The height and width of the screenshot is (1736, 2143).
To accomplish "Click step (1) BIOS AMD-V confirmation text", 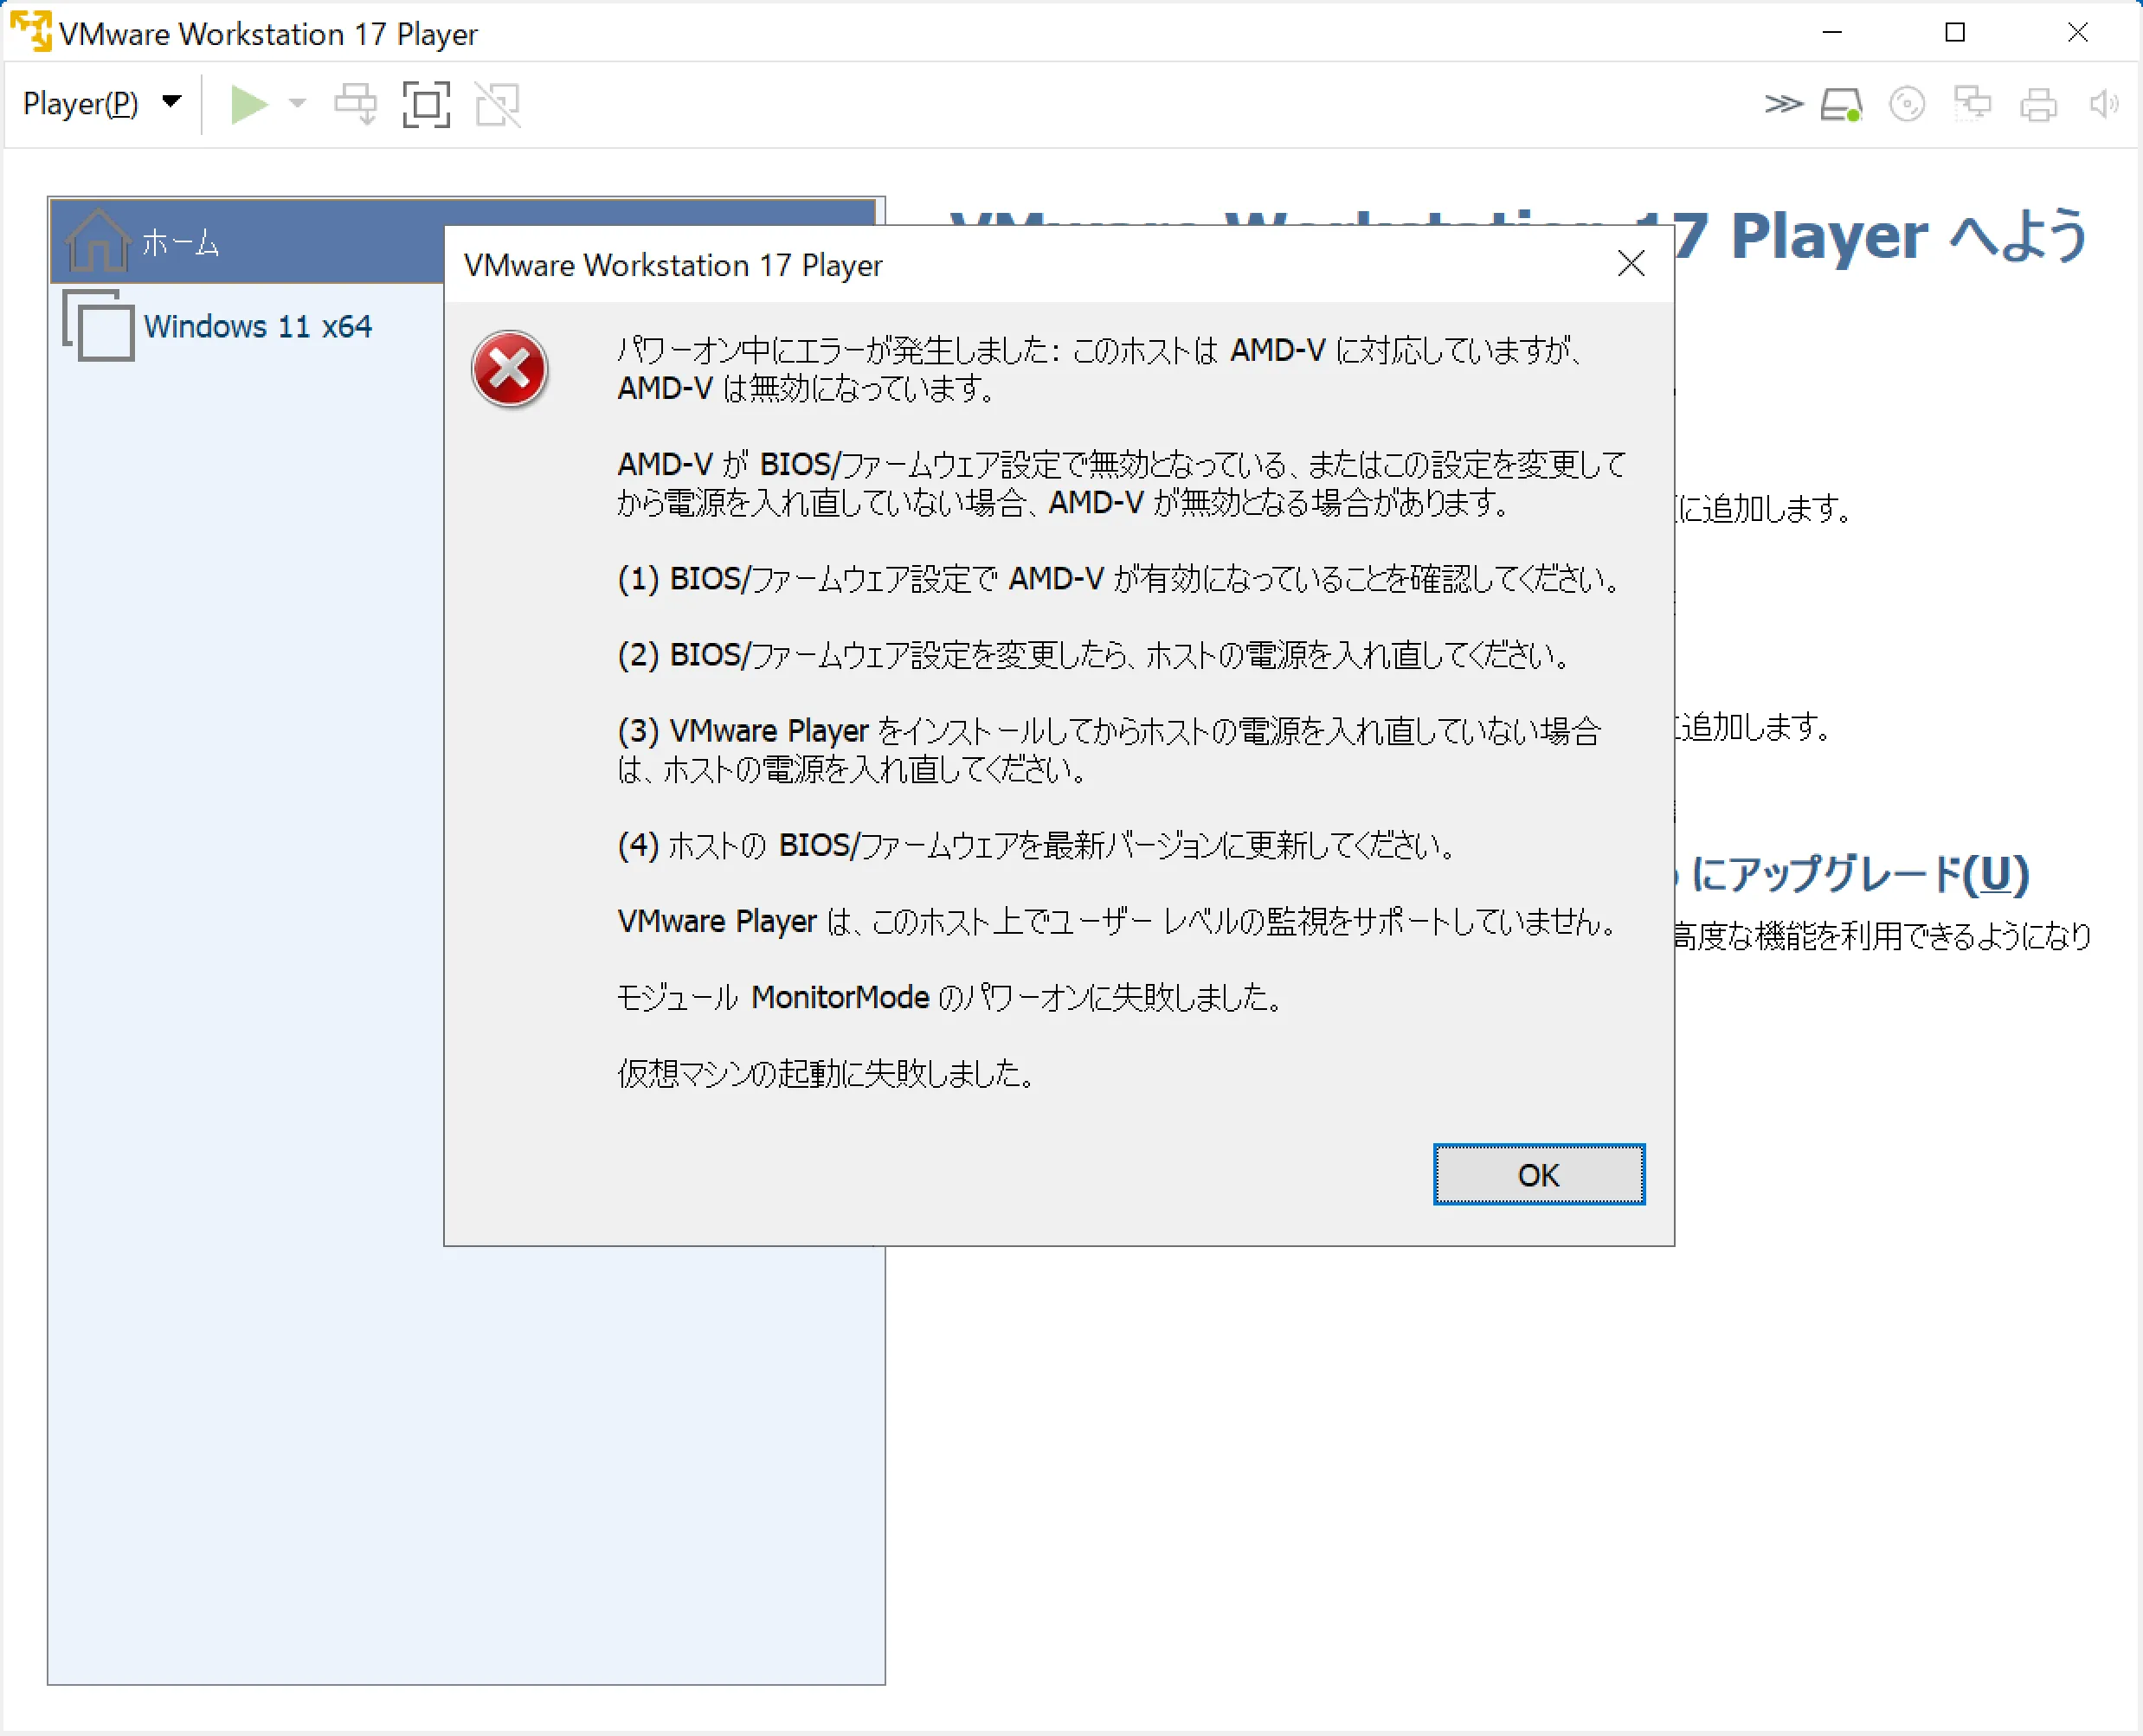I will 1118,578.
